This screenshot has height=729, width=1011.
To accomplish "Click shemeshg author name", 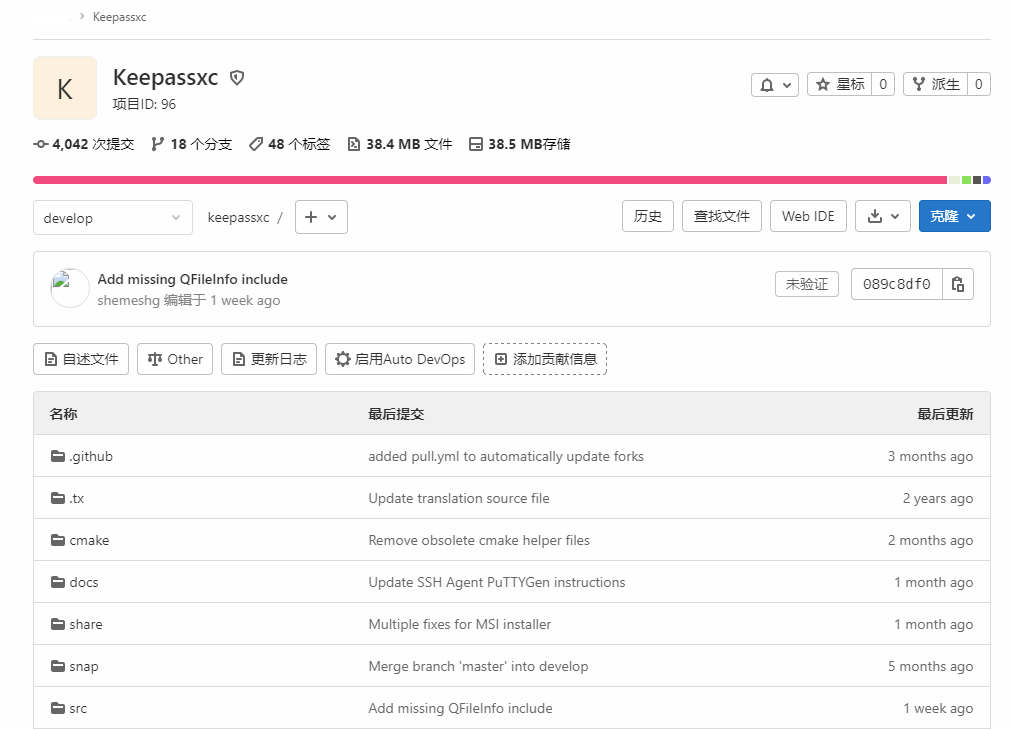I will 128,300.
